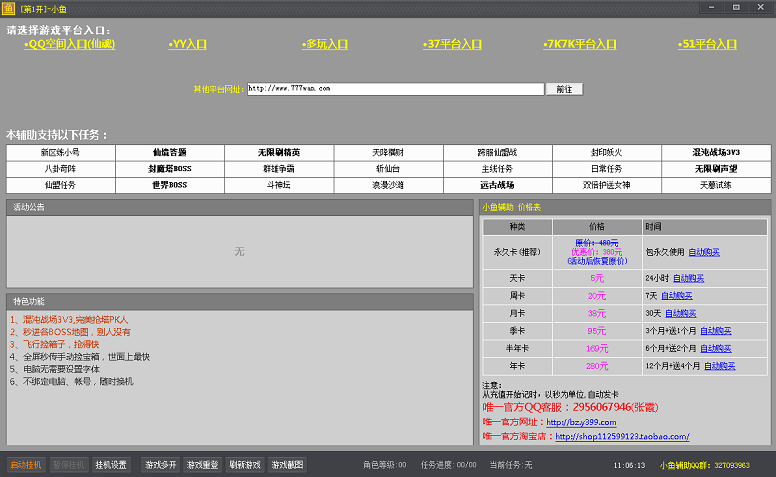Screen dimensions: 776x477
Task: Select the 混沌战场3V3 task cell
Action: pos(715,152)
